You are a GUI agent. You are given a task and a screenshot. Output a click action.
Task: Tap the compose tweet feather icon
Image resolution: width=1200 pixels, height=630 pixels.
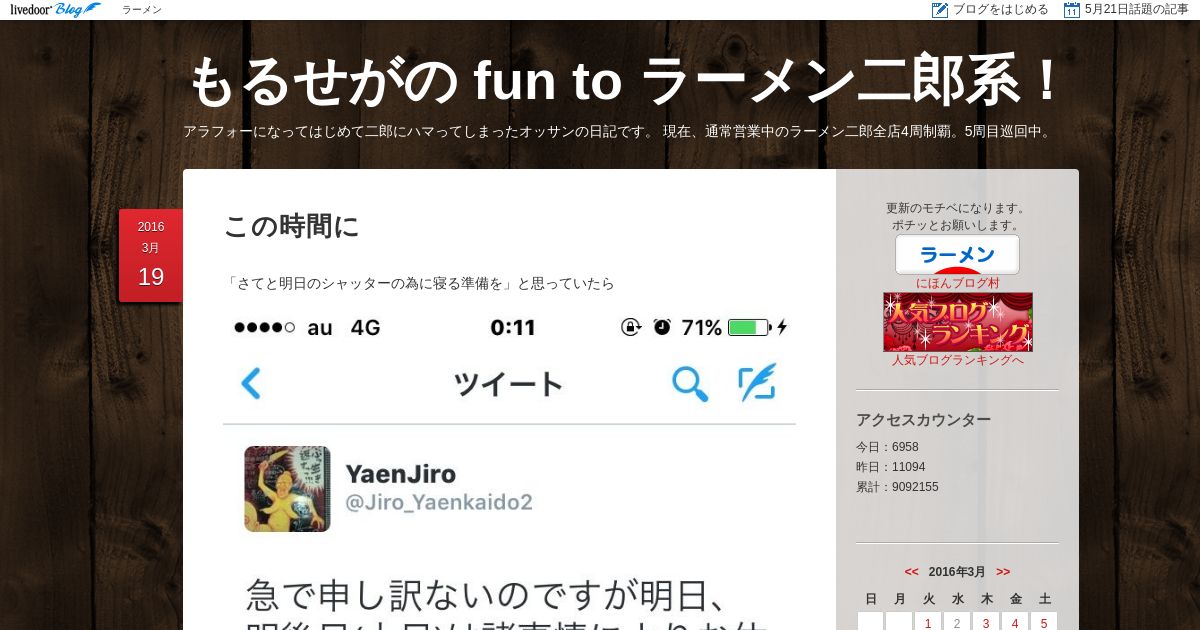pyautogui.click(x=757, y=383)
